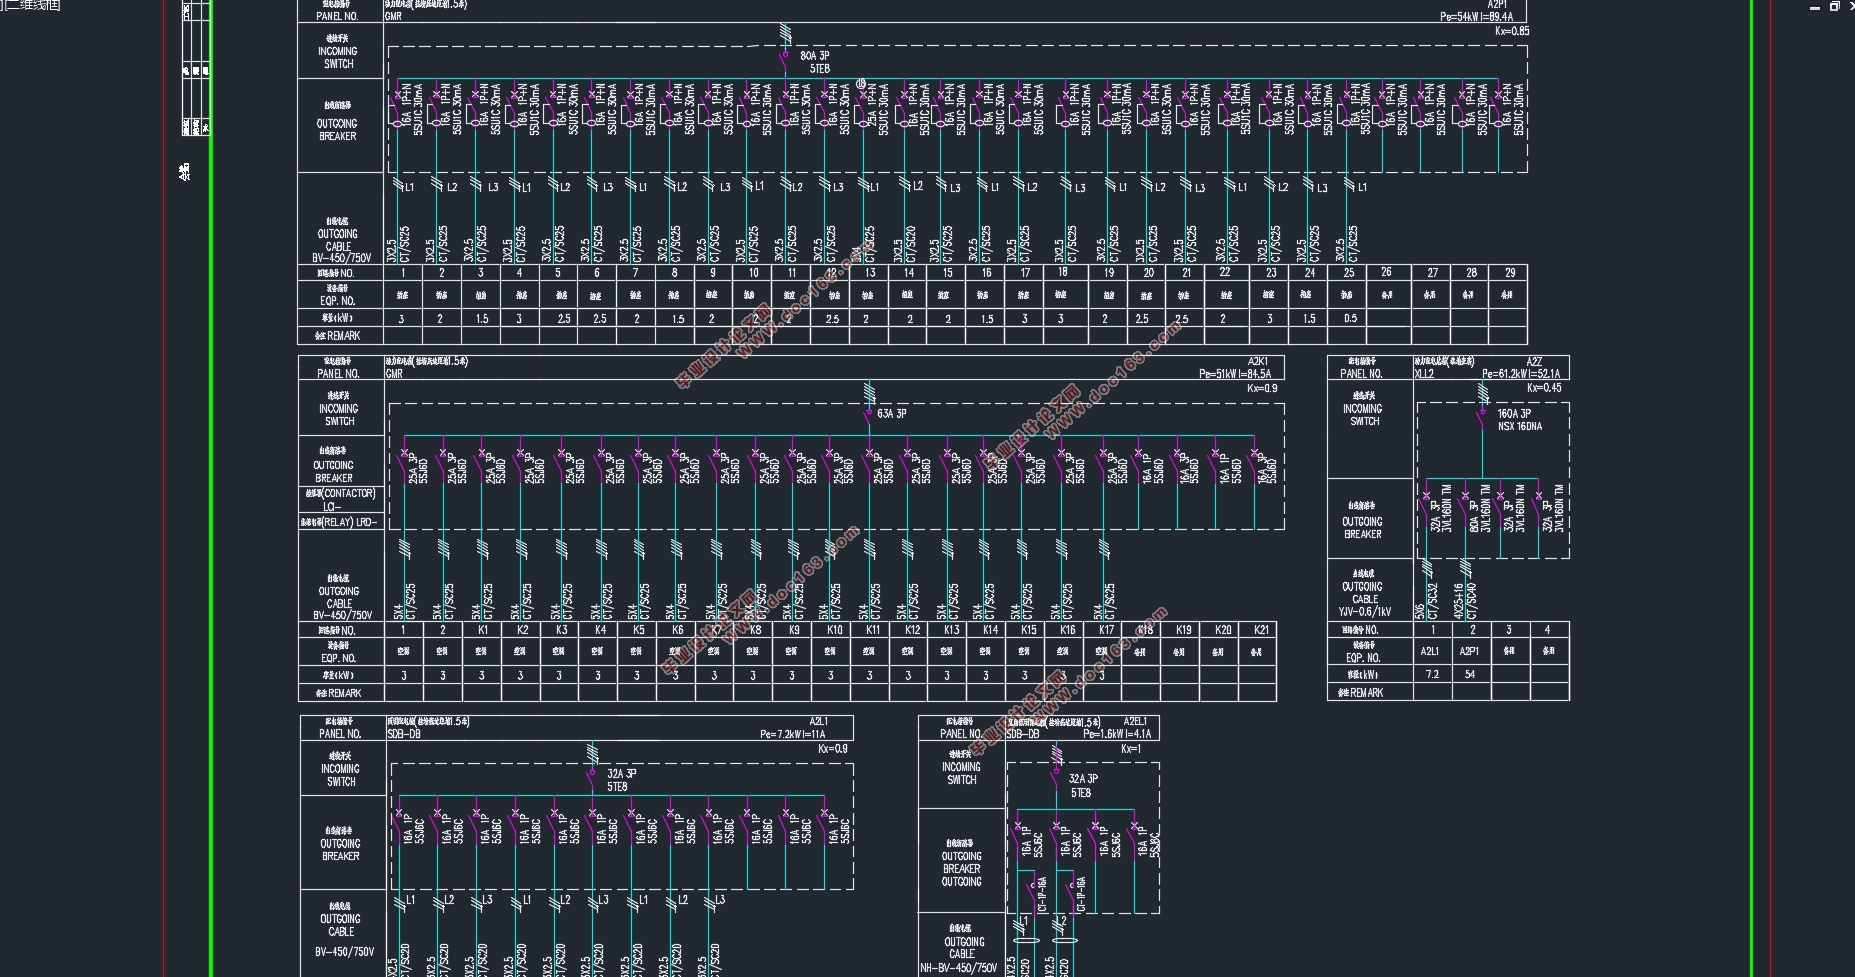The width and height of the screenshot is (1855, 977).
Task: Click the A2L1 equipment cell in A2Z table
Action: [x=1430, y=651]
